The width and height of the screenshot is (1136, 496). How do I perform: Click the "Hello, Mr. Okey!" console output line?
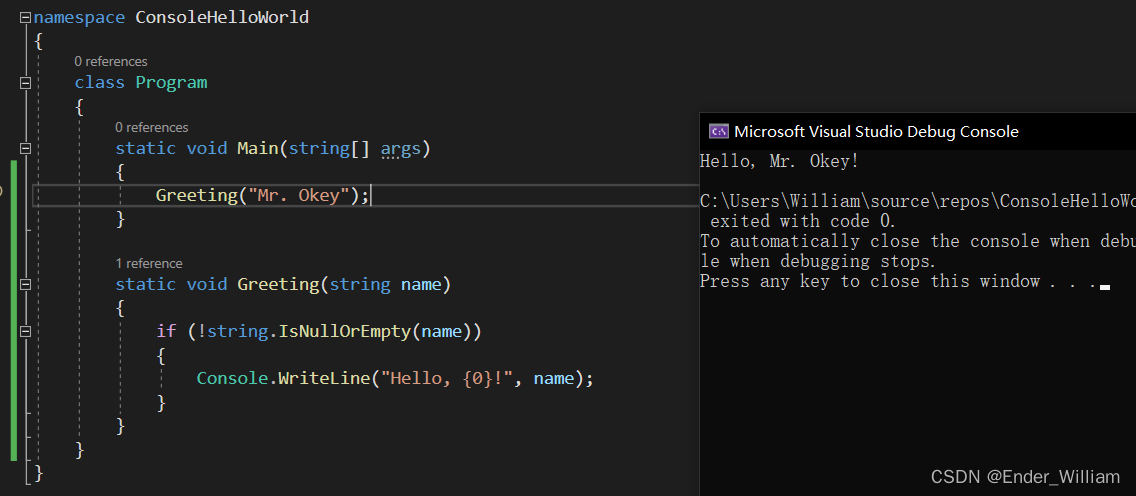click(x=779, y=161)
